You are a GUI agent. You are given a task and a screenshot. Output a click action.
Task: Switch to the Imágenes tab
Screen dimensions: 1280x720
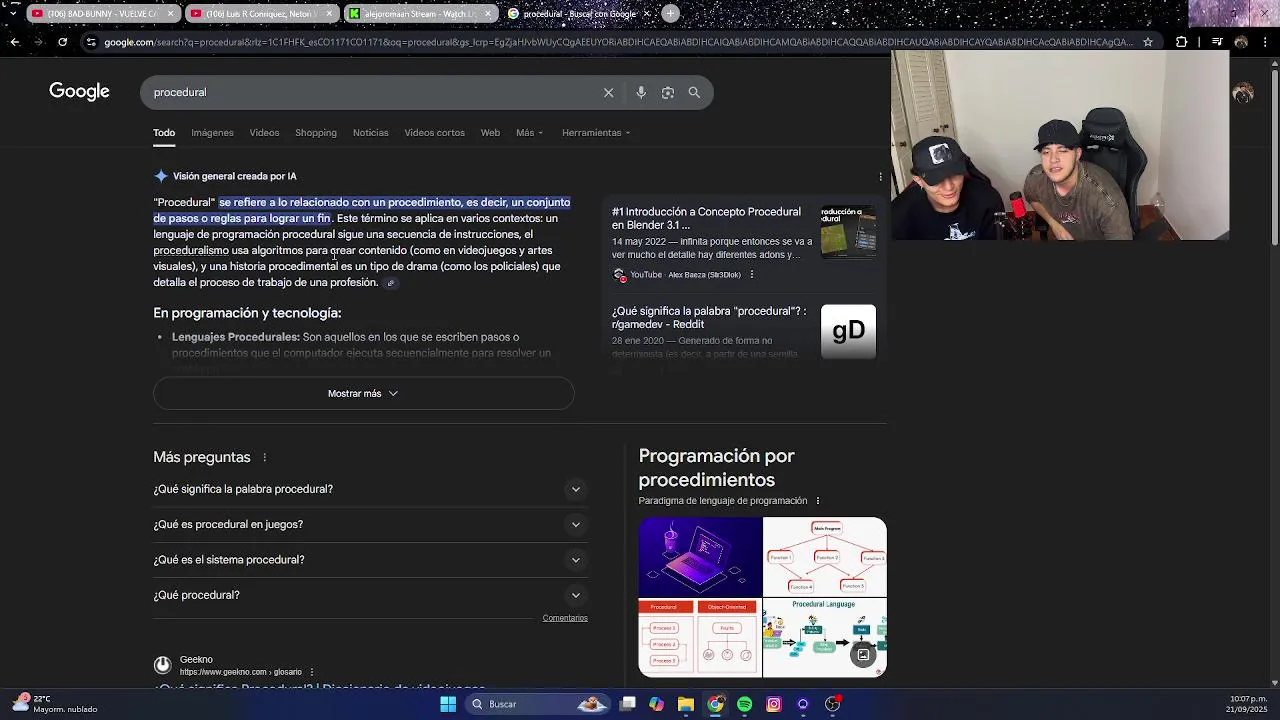point(212,133)
